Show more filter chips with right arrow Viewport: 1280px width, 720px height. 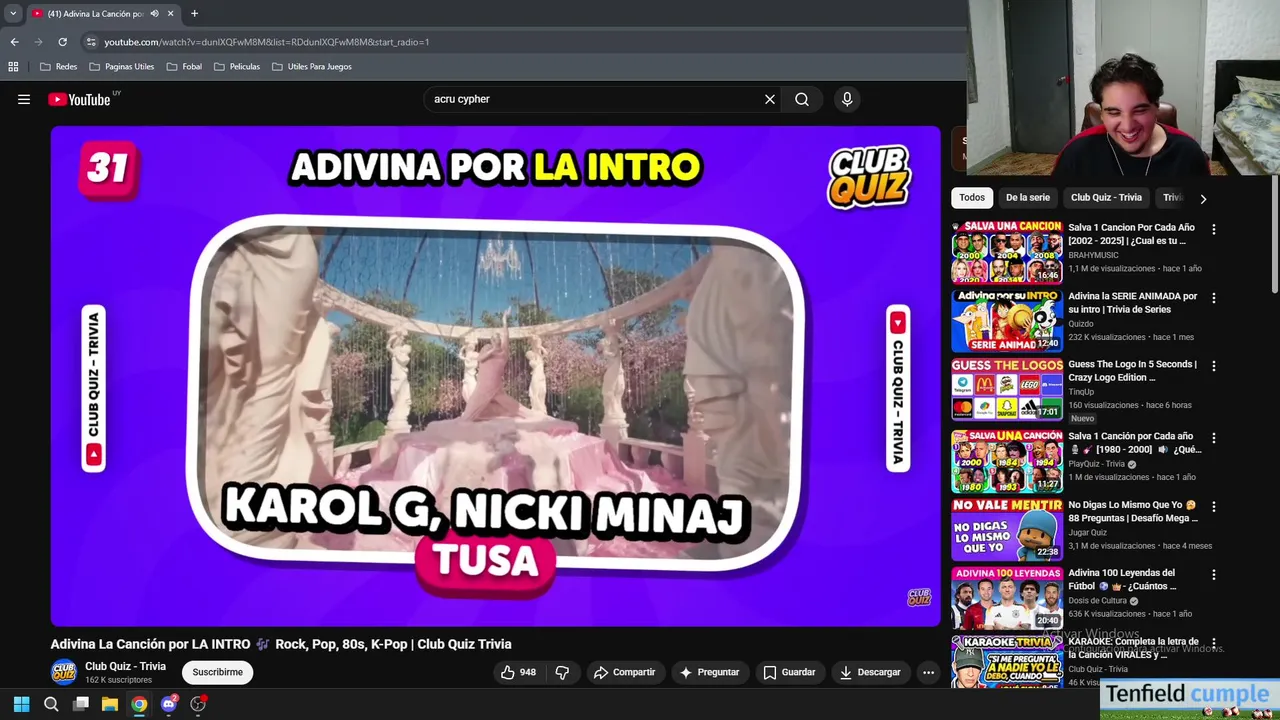1203,198
